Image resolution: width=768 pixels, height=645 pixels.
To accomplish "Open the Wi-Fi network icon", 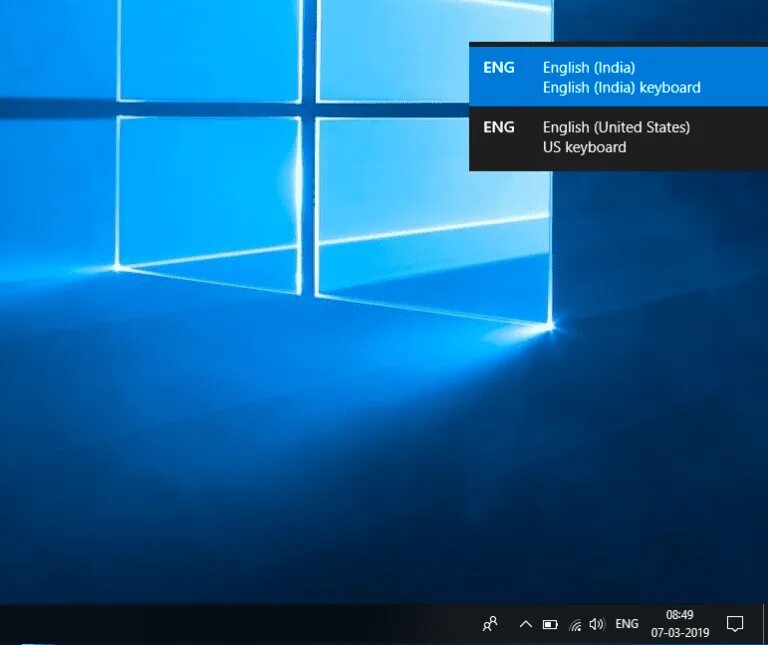I will click(x=575, y=624).
